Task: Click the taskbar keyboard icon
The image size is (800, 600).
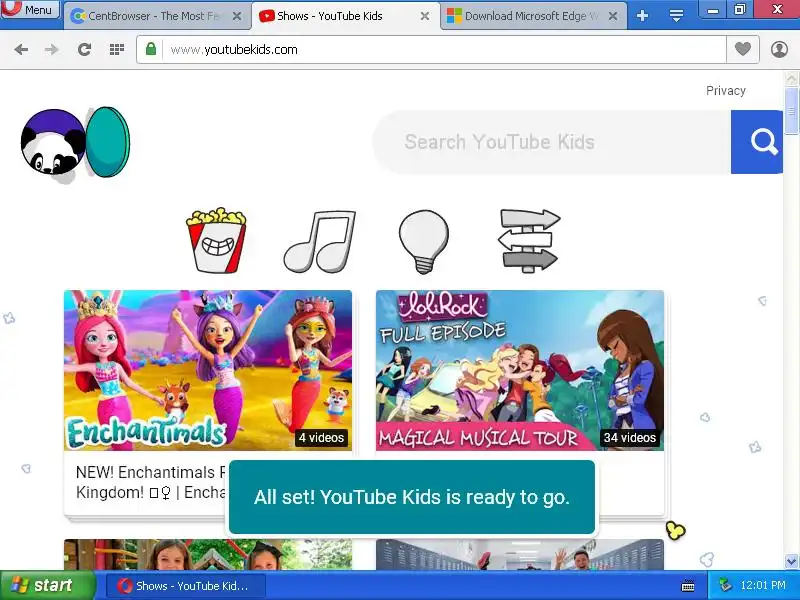Action: tap(688, 586)
